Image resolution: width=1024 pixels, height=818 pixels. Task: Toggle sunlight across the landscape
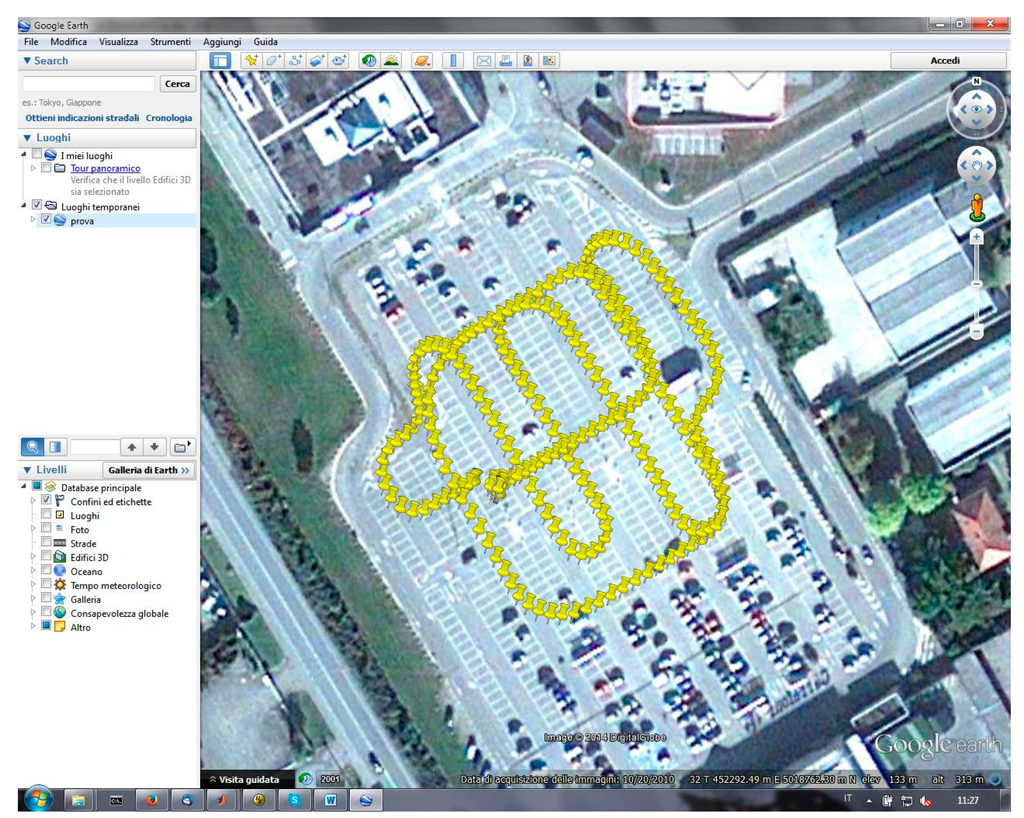[391, 60]
